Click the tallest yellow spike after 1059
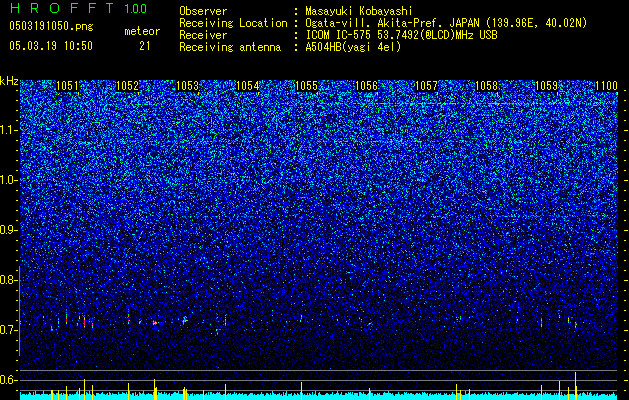Image resolution: width=629 pixels, height=400 pixels. coord(576,386)
